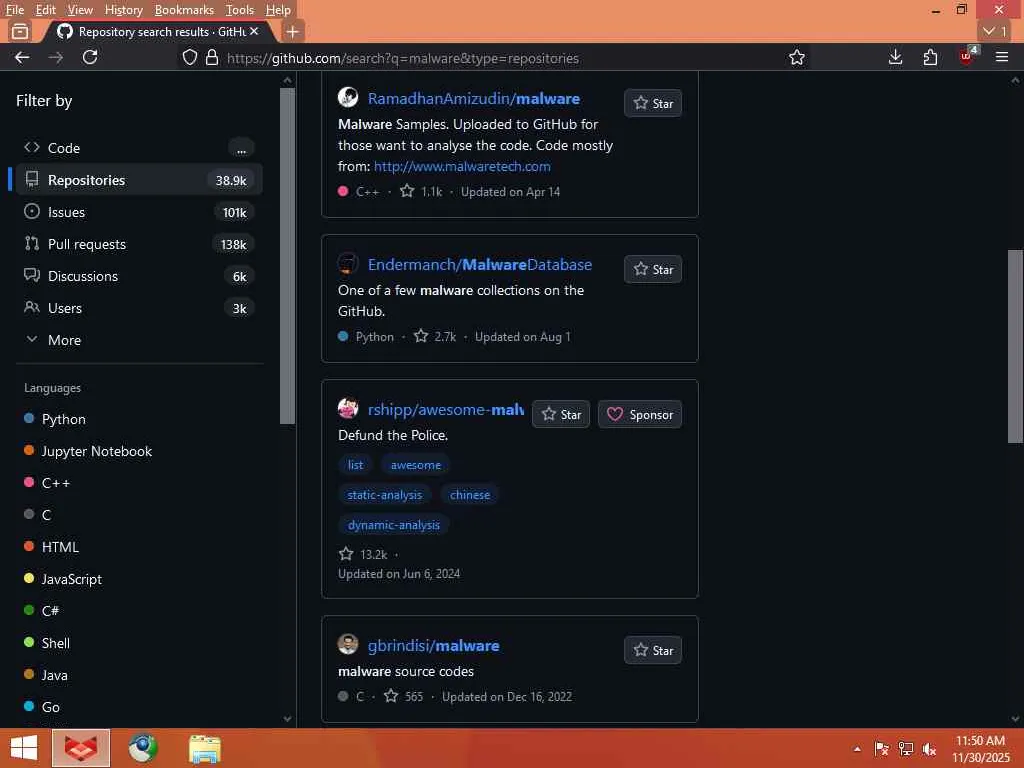Image resolution: width=1024 pixels, height=768 pixels.
Task: Select the 'static-analysis' topic tag
Action: coord(384,495)
